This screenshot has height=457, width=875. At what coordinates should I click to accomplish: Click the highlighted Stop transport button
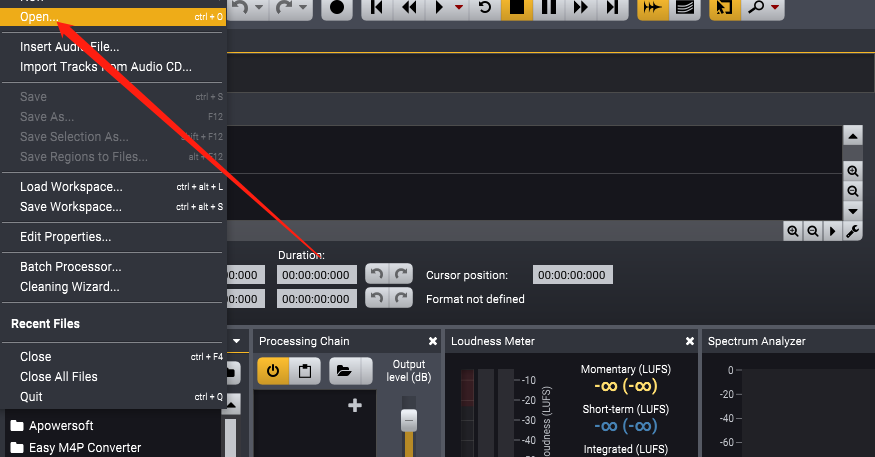[517, 8]
